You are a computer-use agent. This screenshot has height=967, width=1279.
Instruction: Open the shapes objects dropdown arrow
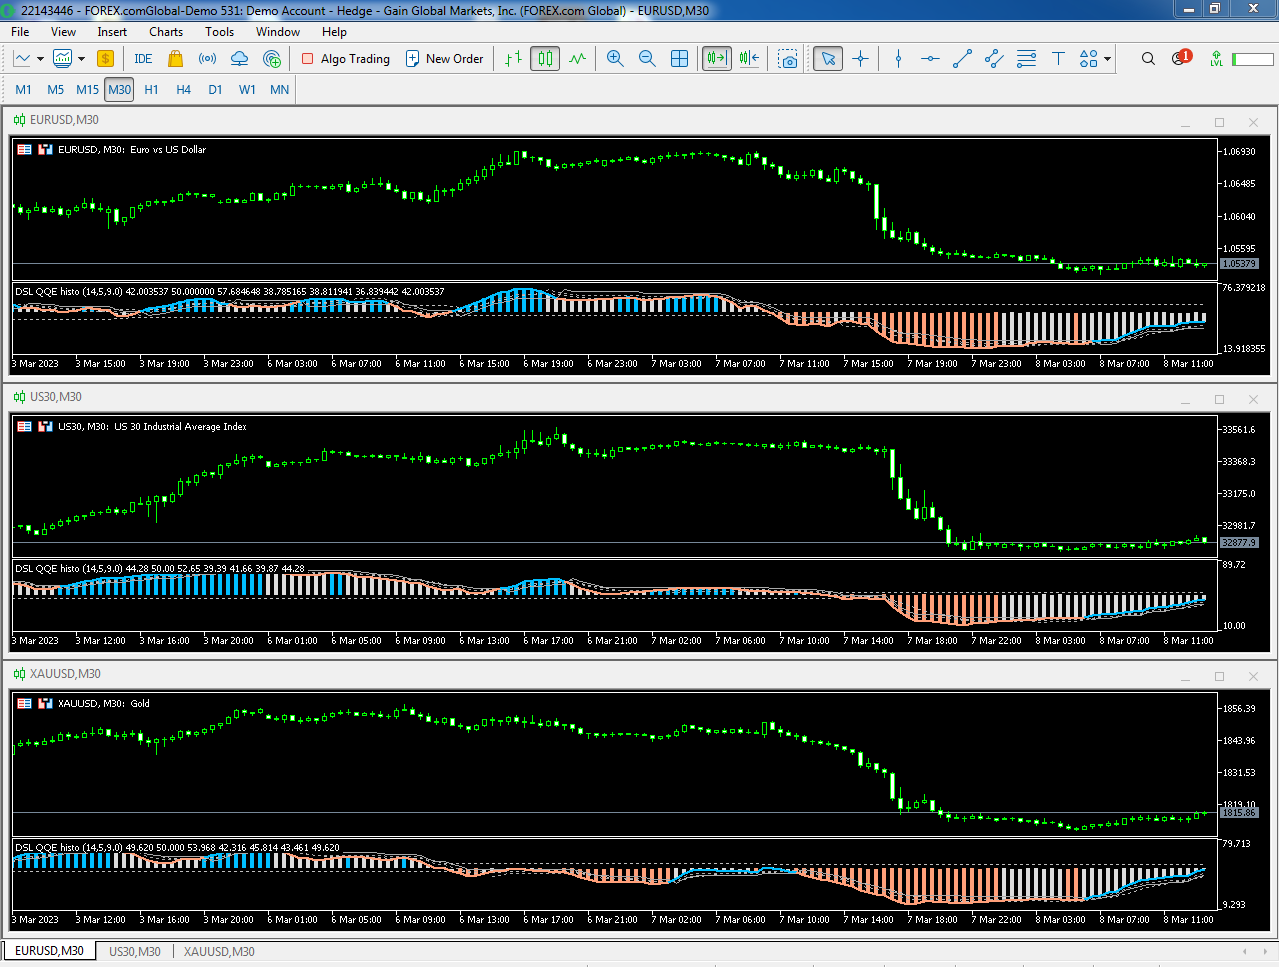click(1107, 59)
